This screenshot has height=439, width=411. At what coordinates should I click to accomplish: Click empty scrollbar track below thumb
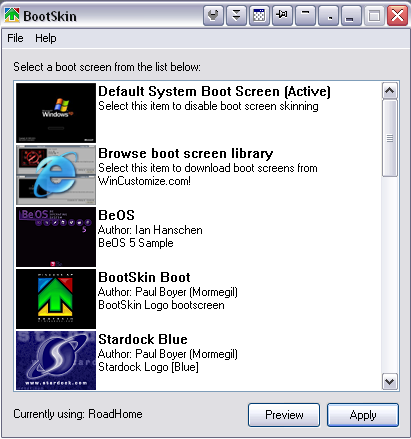point(390,275)
